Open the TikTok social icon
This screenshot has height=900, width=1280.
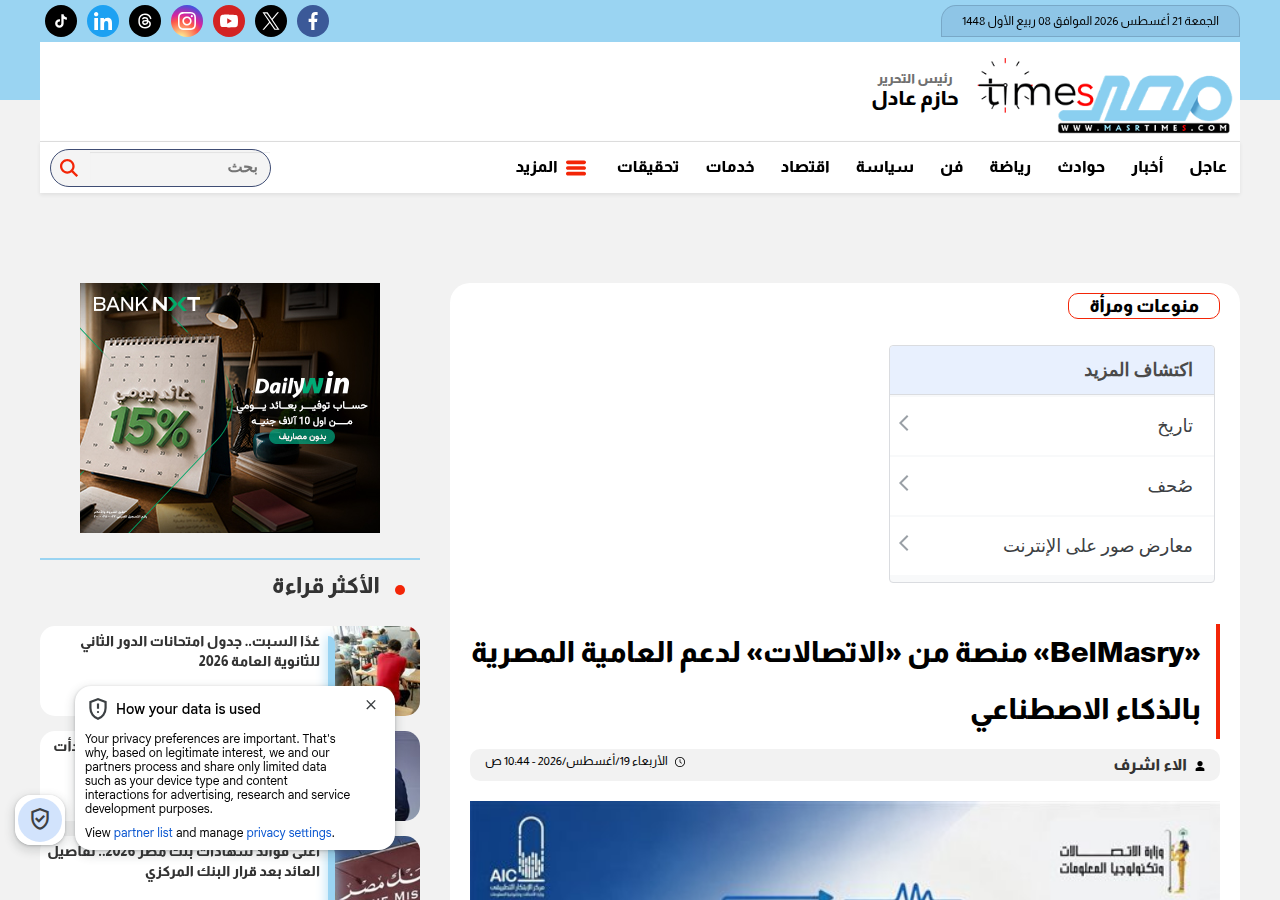pos(61,21)
